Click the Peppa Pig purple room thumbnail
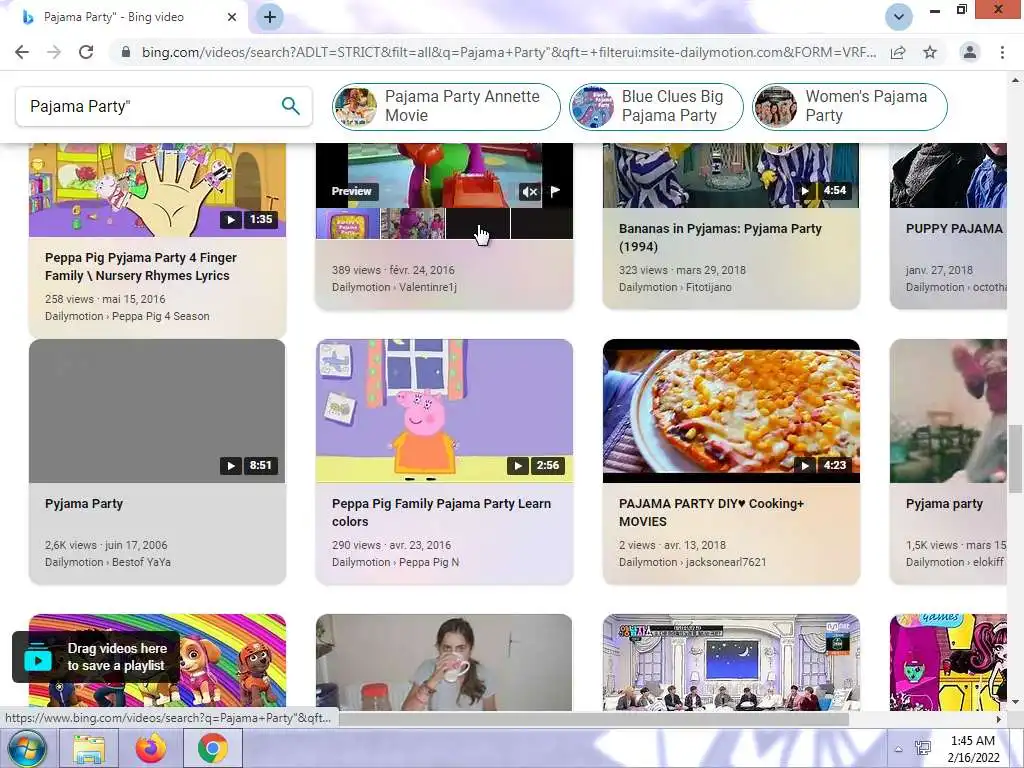The height and width of the screenshot is (768, 1024). pos(444,411)
